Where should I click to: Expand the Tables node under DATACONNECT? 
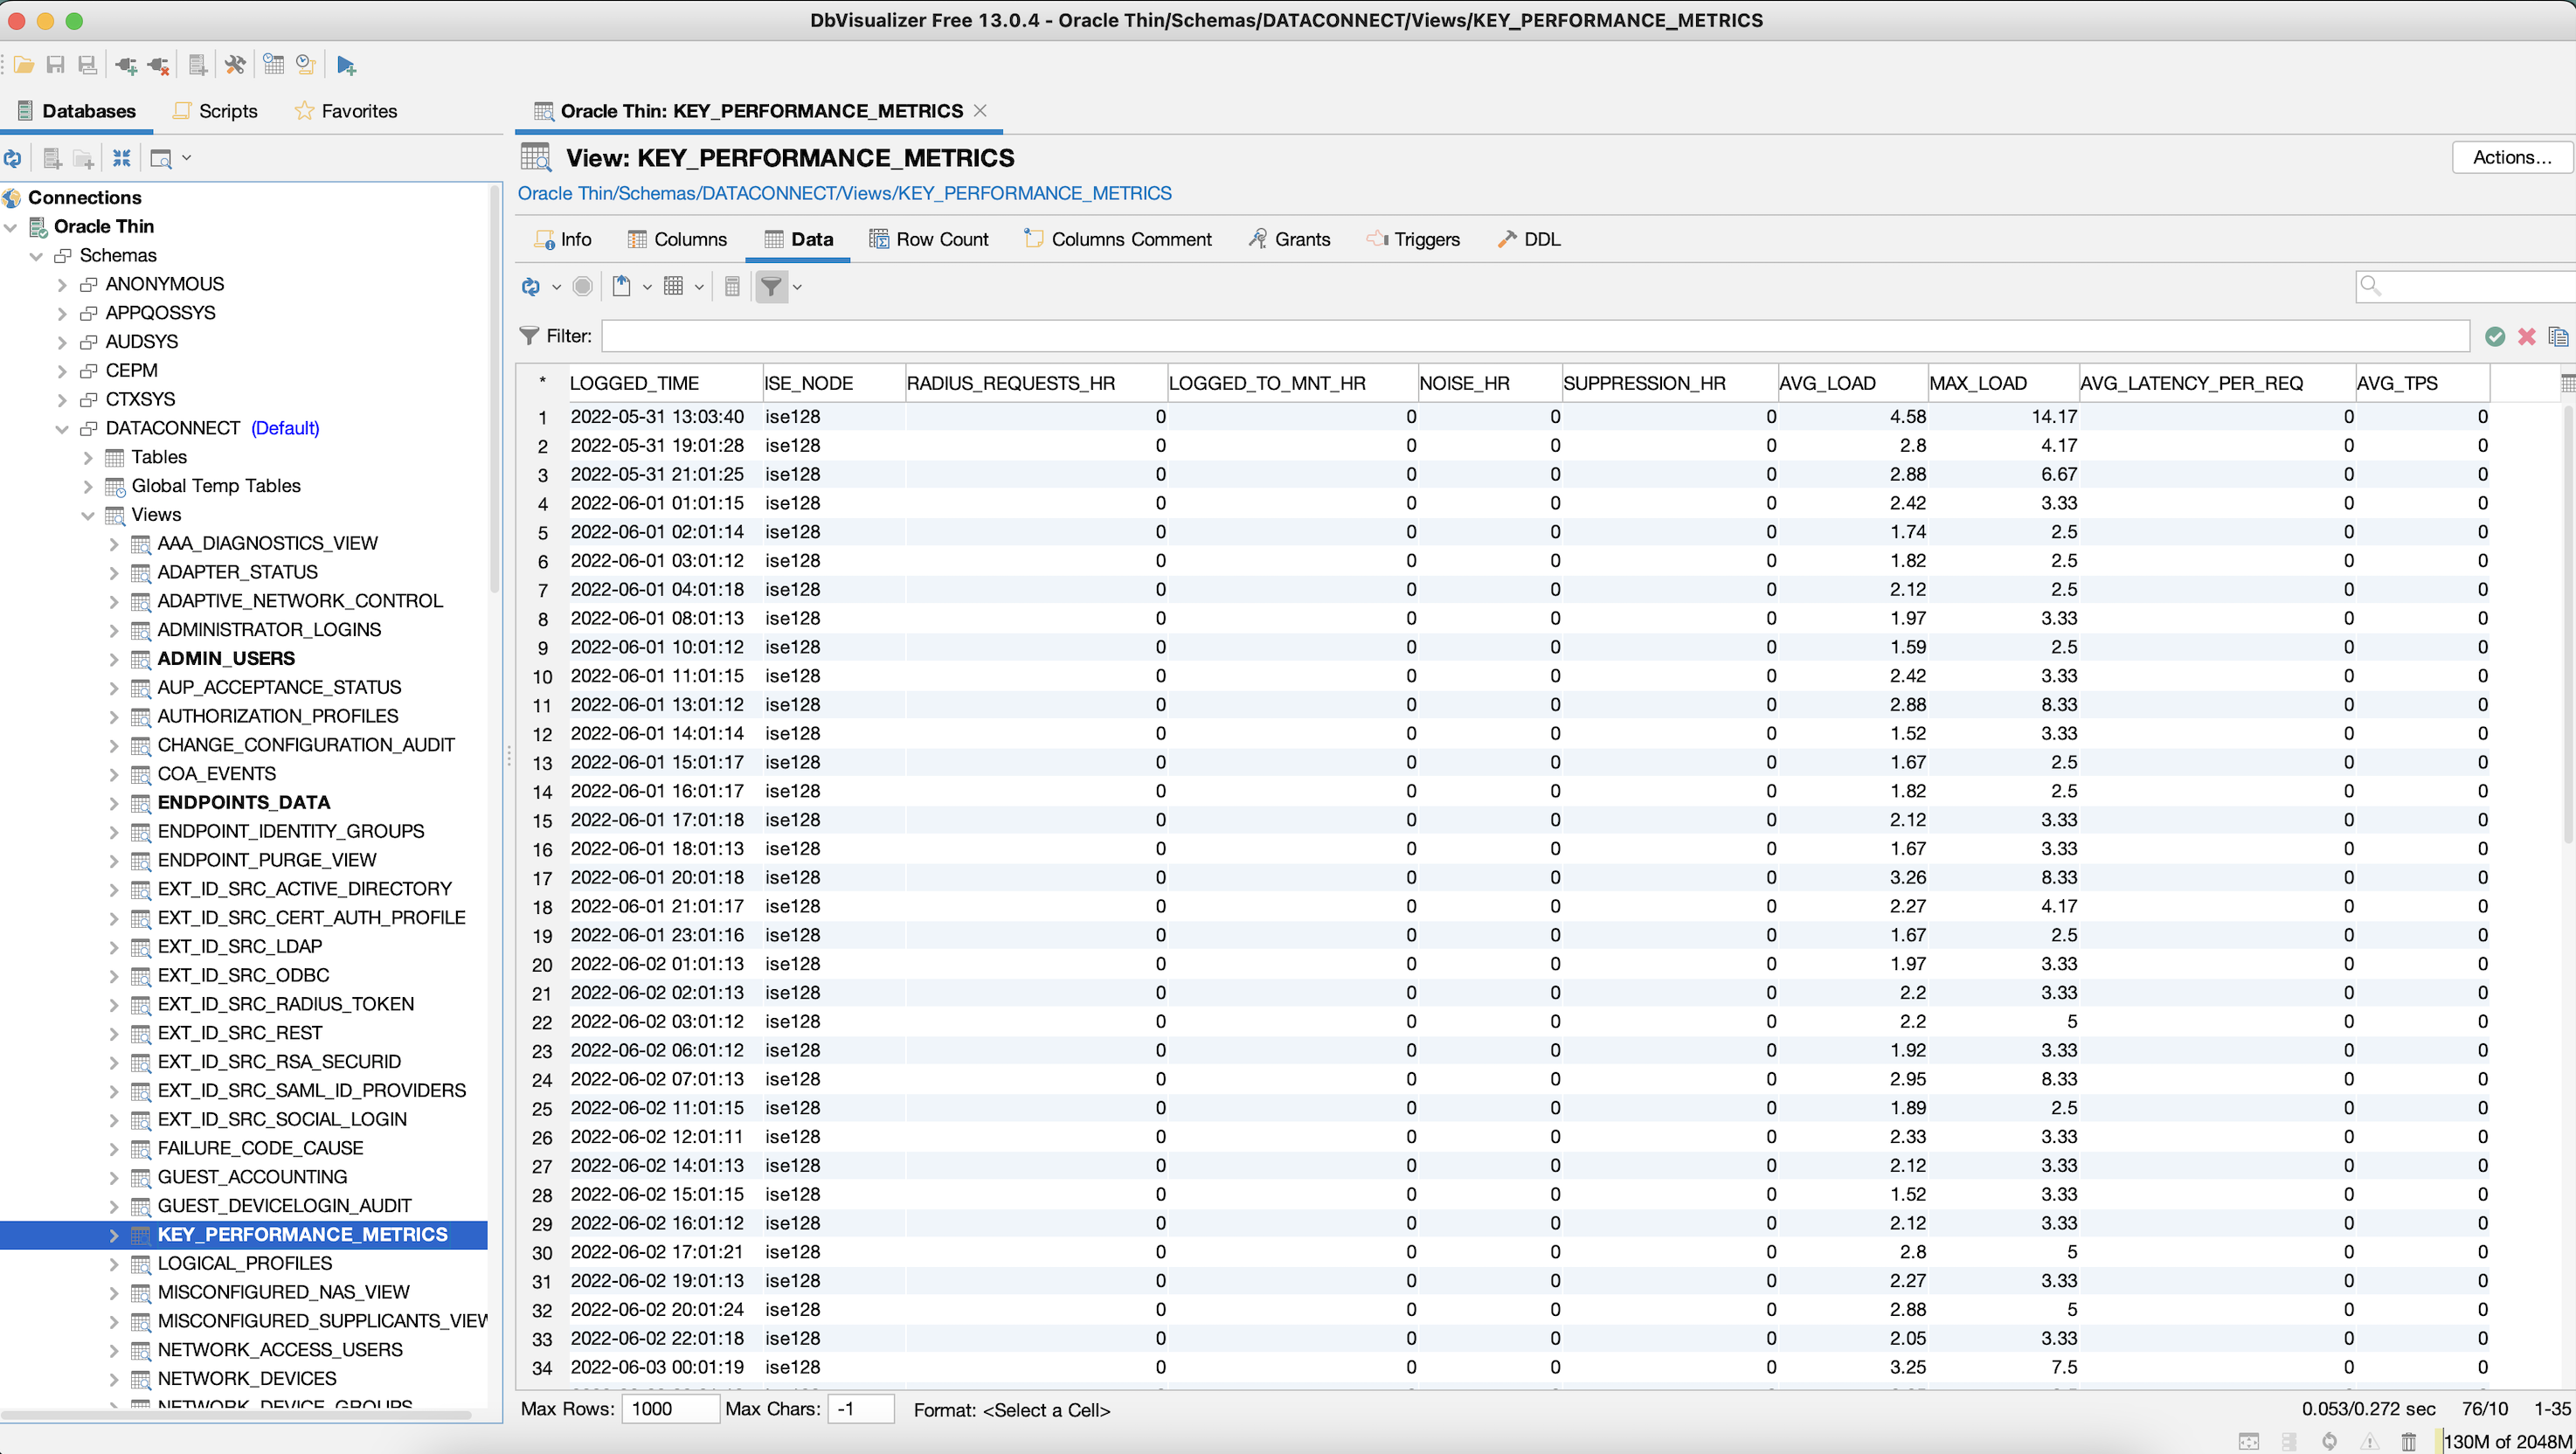[89, 457]
